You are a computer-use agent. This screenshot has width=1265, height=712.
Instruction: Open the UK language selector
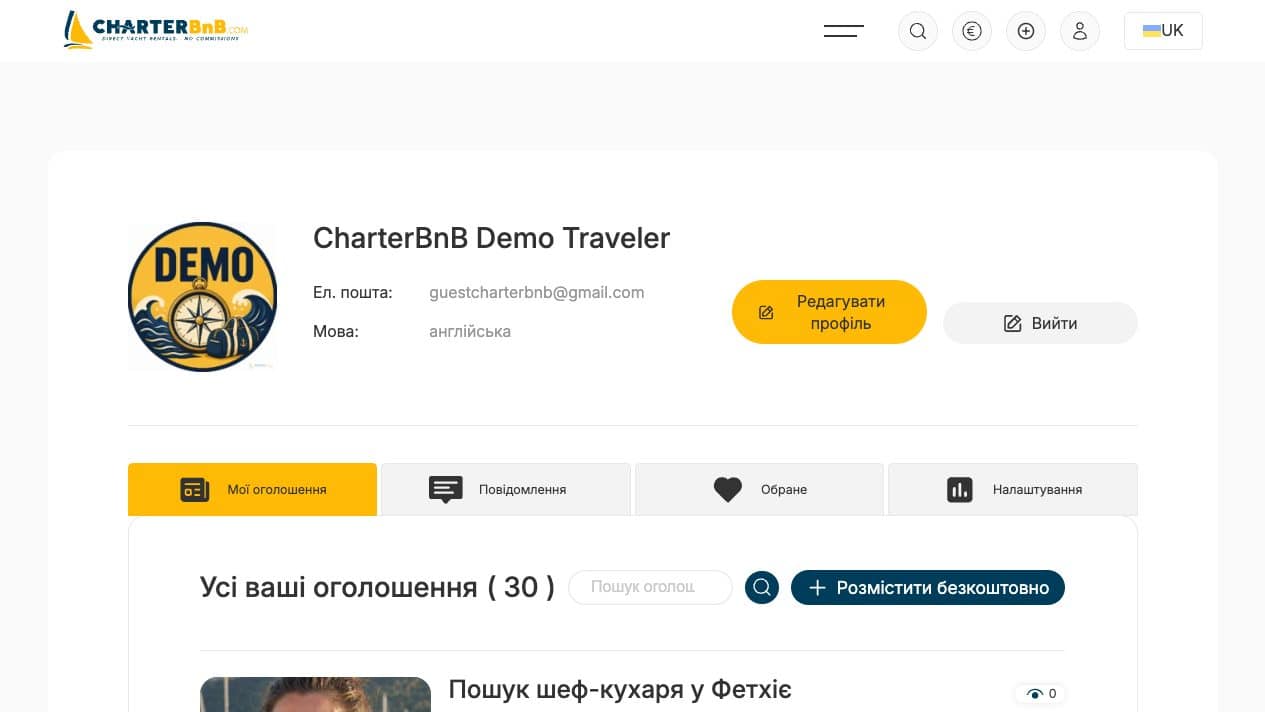point(1163,31)
